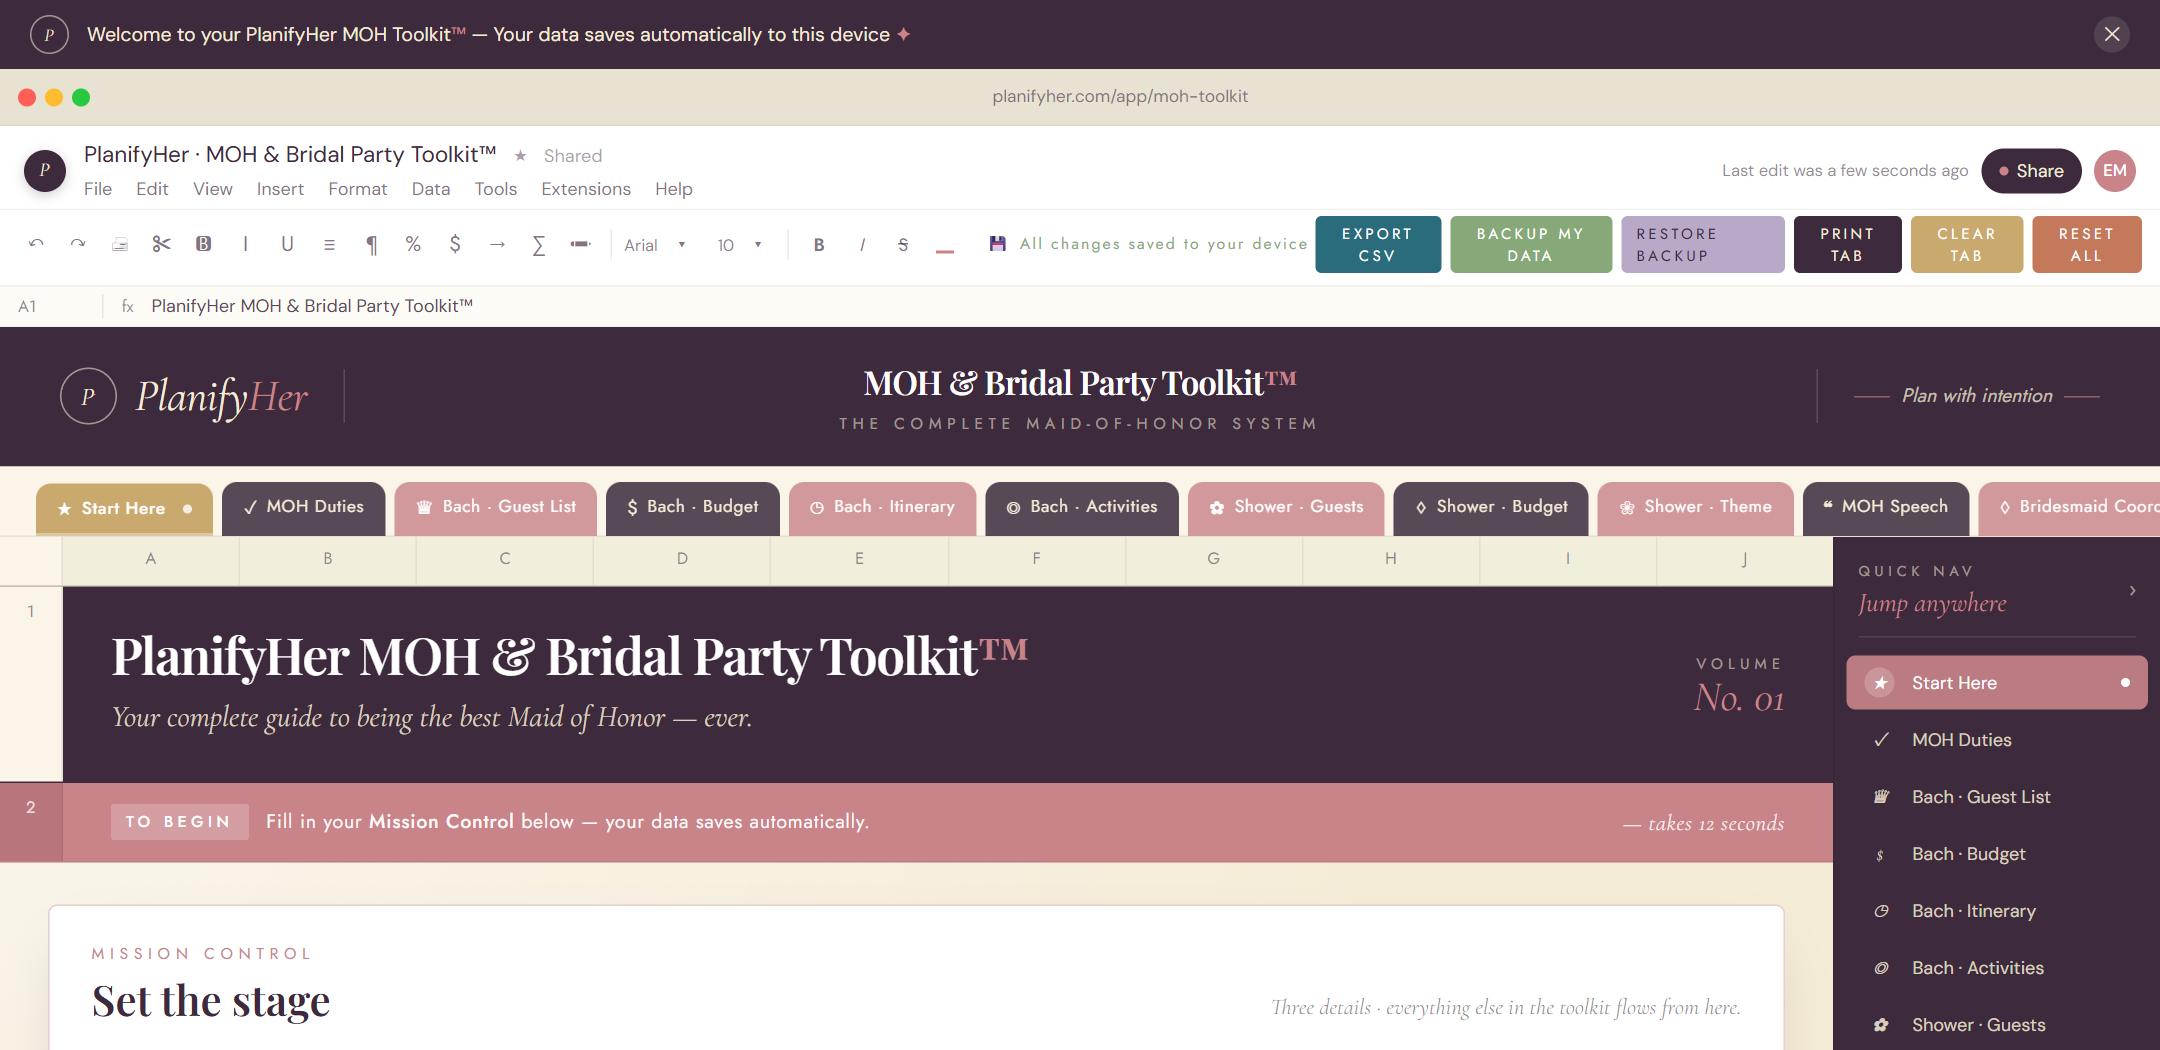The image size is (2160, 1050).
Task: Open the File menu
Action: click(x=98, y=189)
